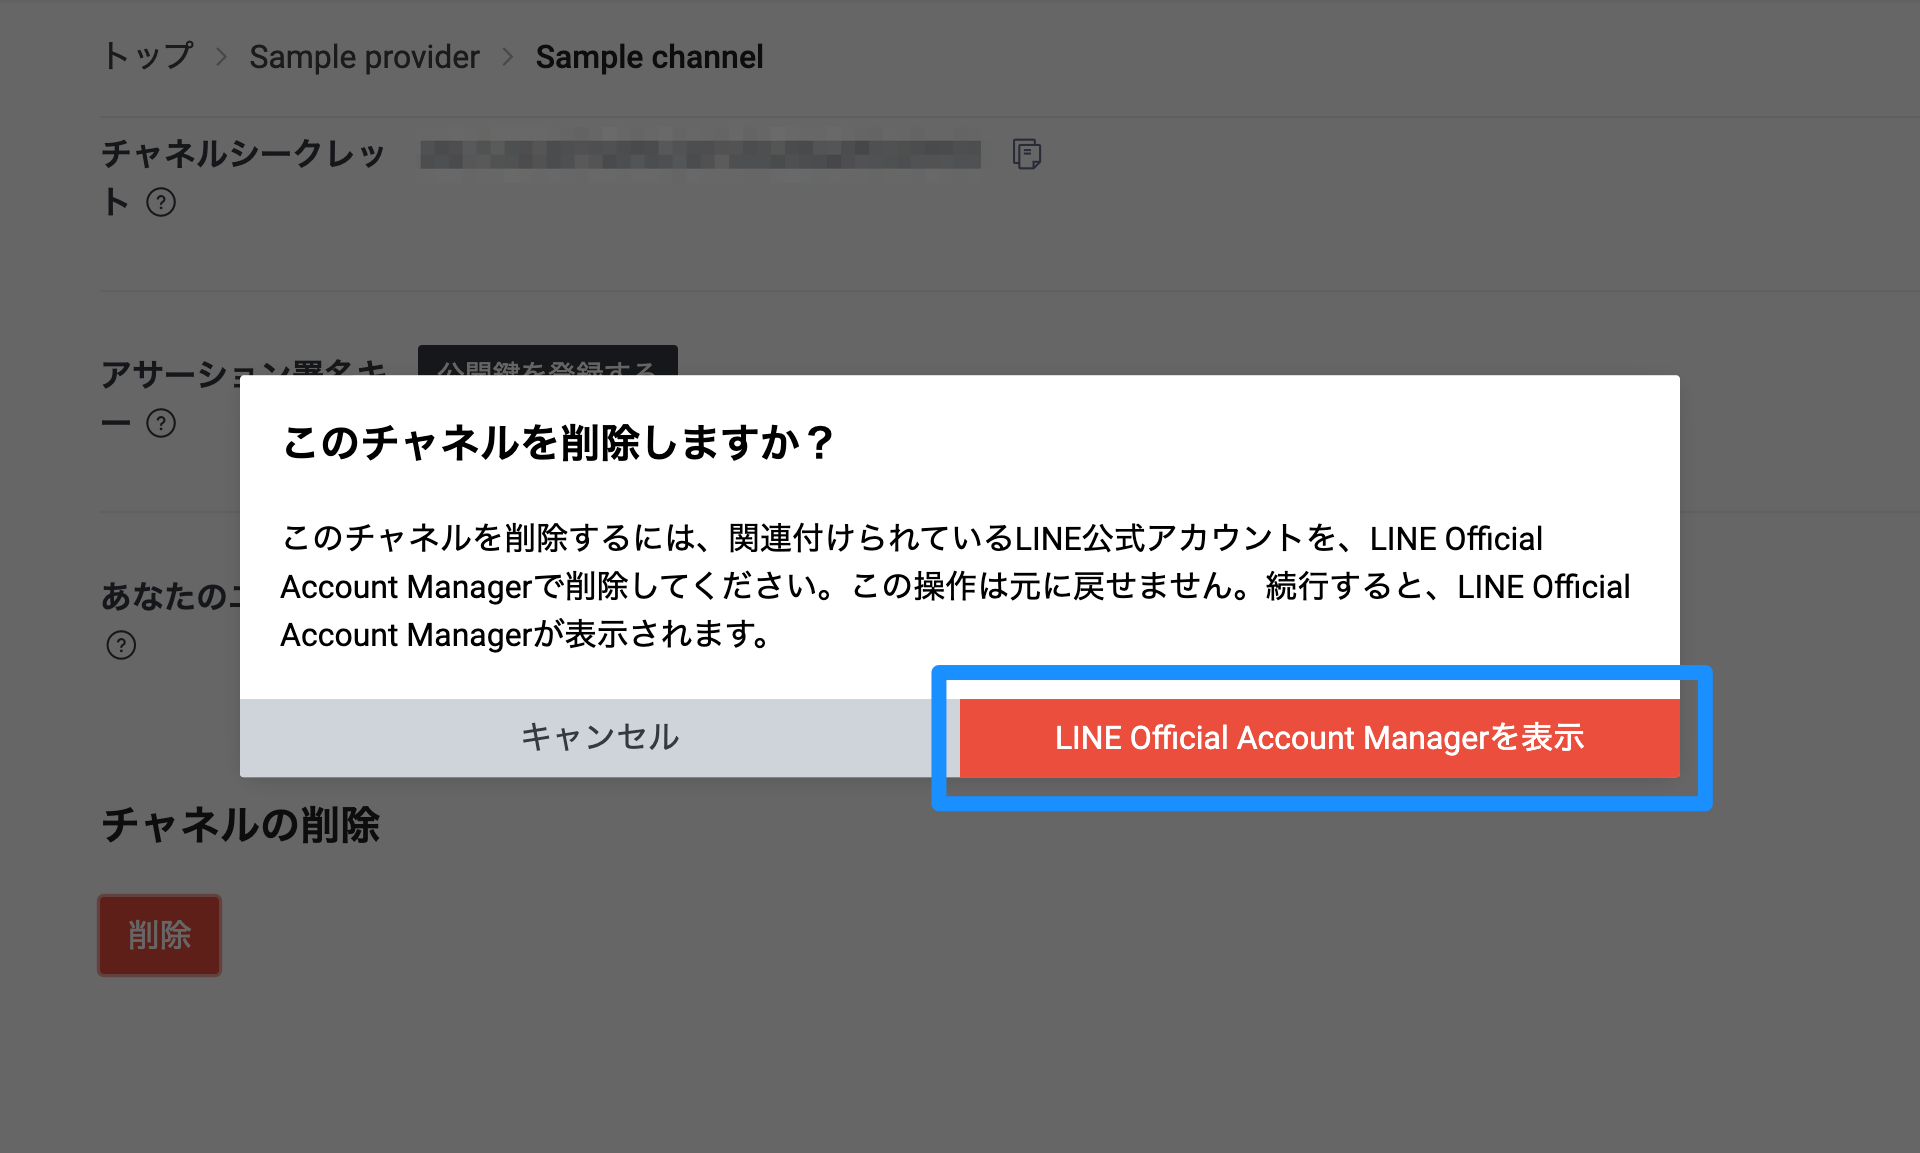Open help icon under あなたの label
Screen dimensions: 1920x1153
121,645
